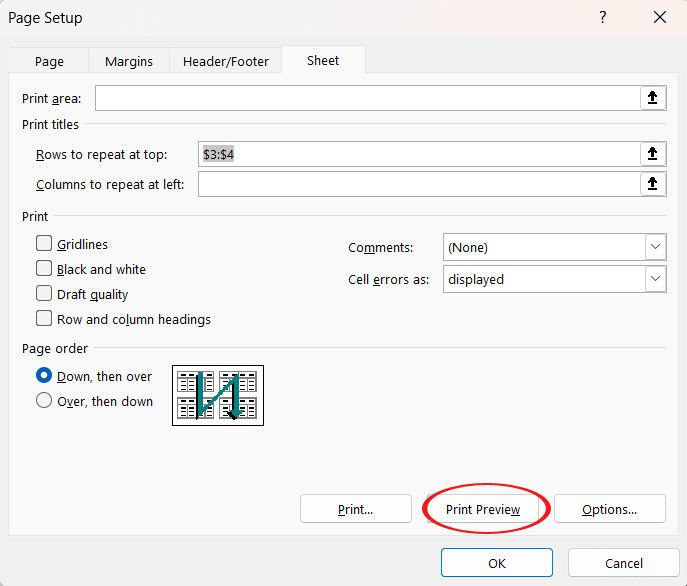The height and width of the screenshot is (586, 687).
Task: Choose Over, then down page order
Action: point(44,400)
